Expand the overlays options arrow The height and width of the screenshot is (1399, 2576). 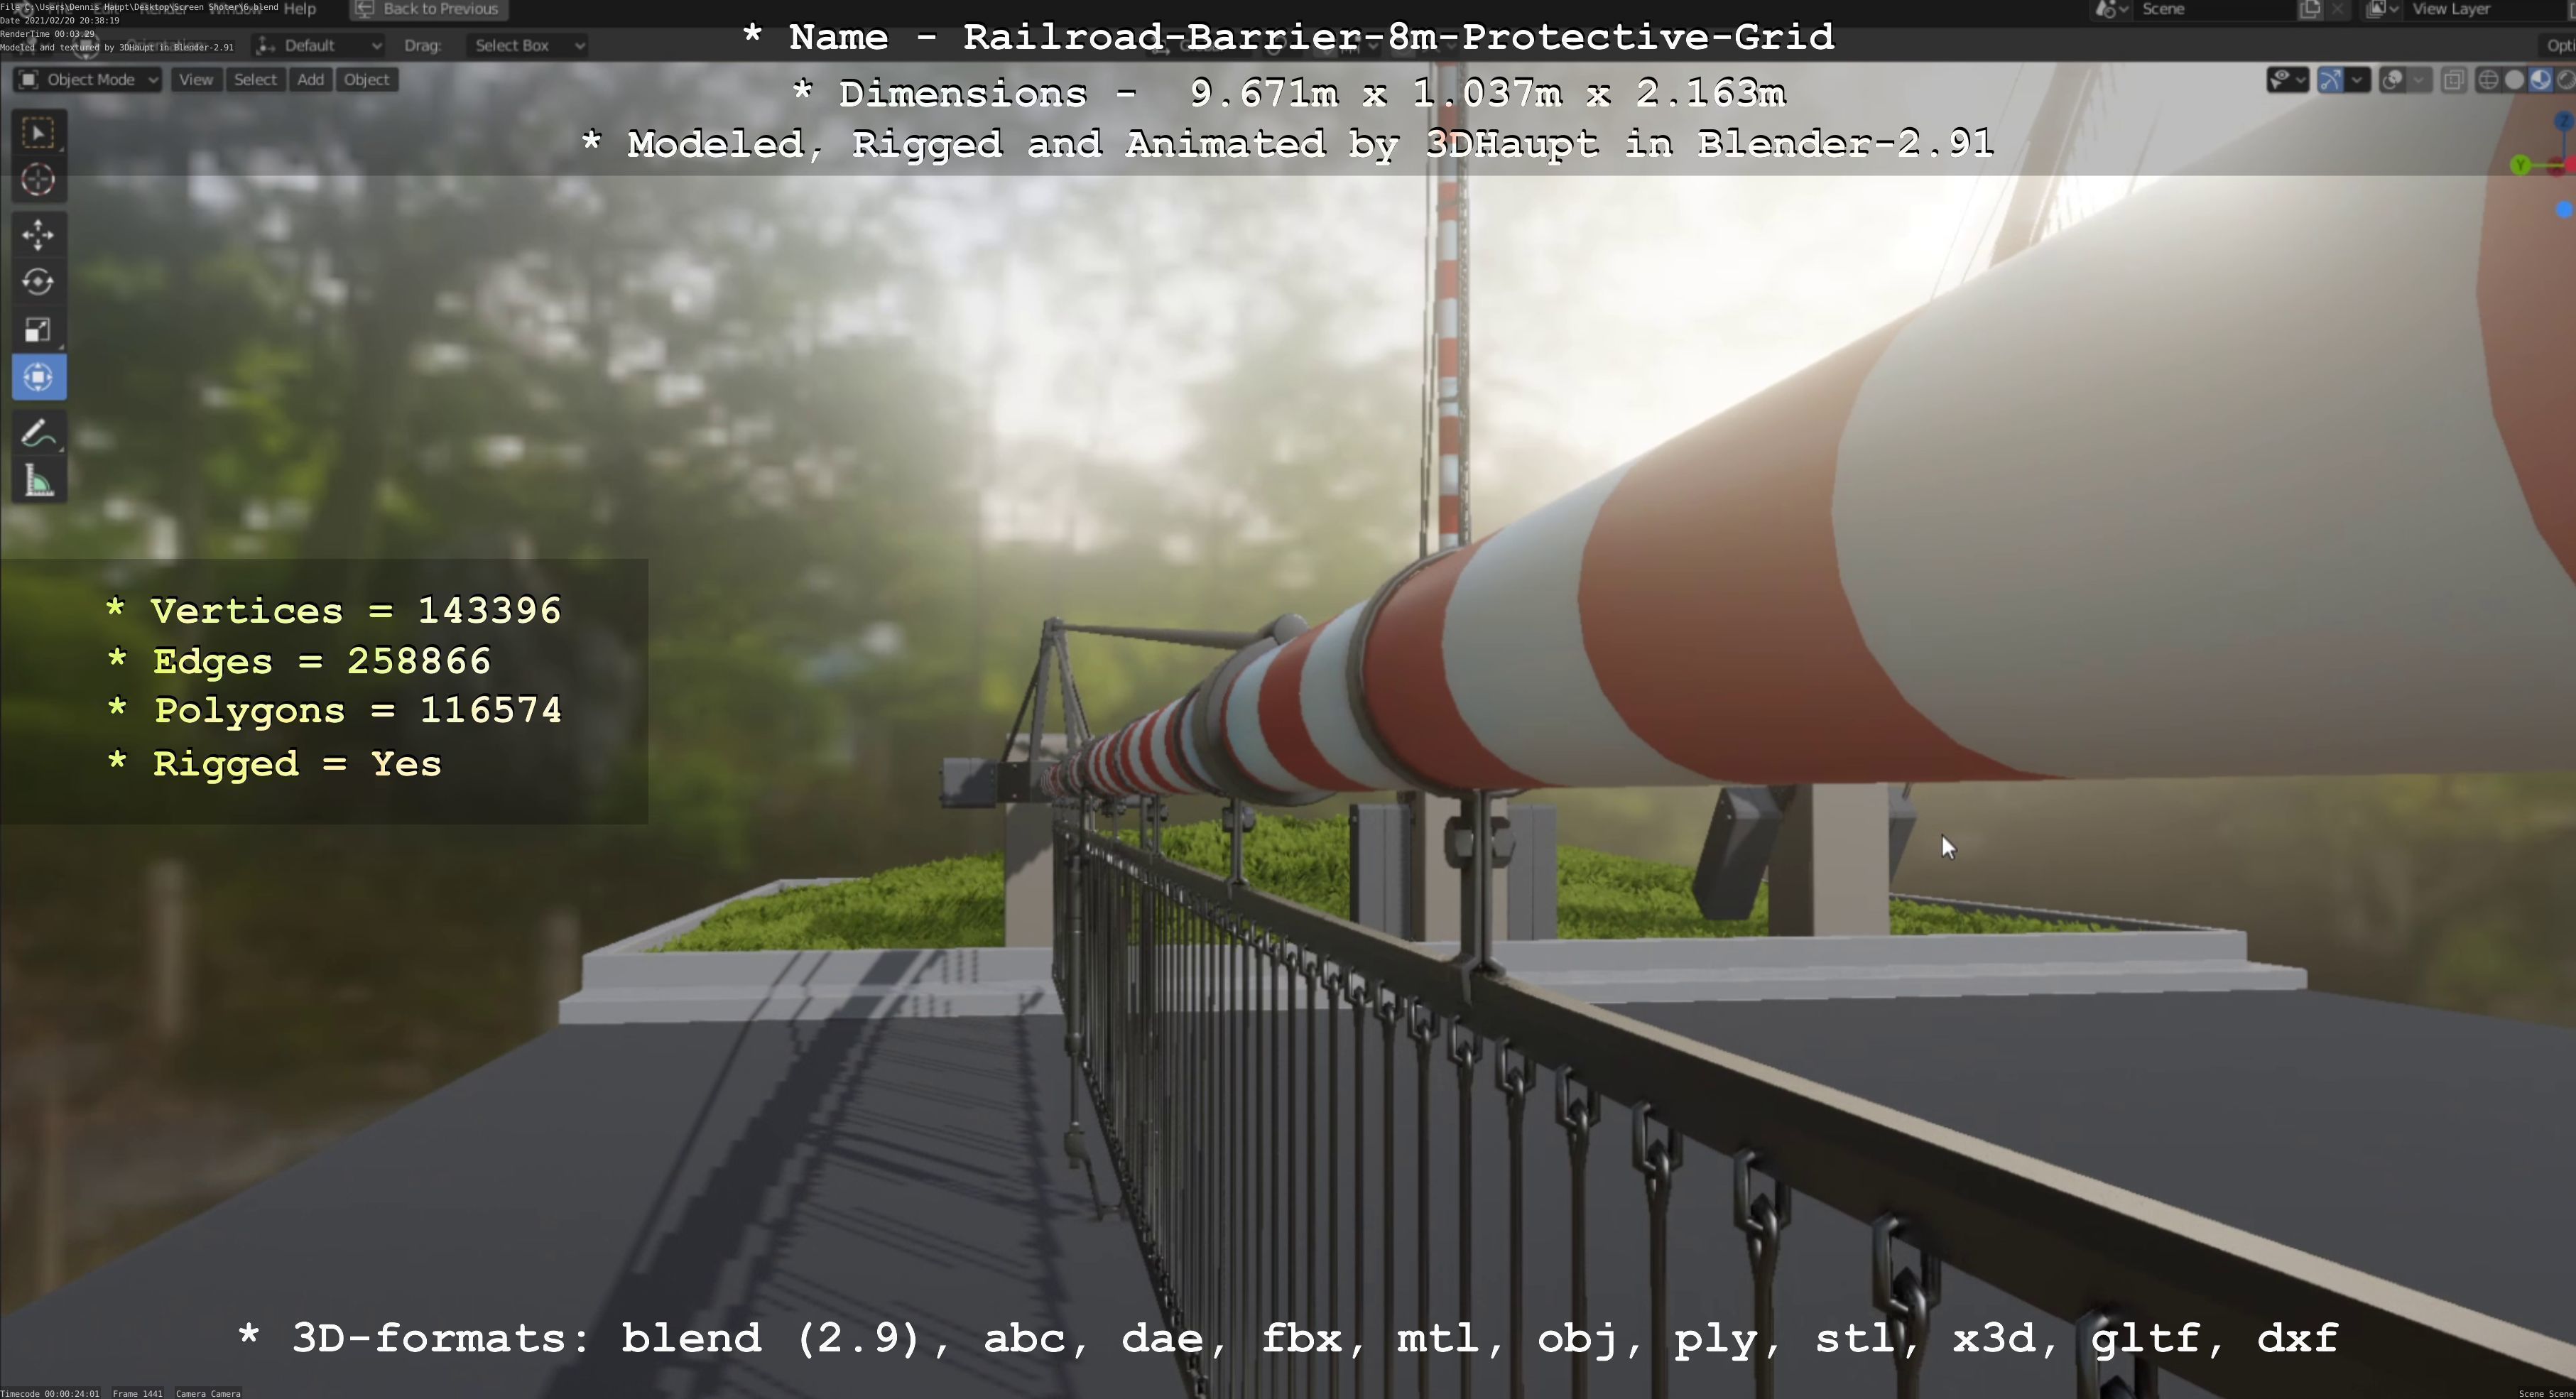(2420, 80)
